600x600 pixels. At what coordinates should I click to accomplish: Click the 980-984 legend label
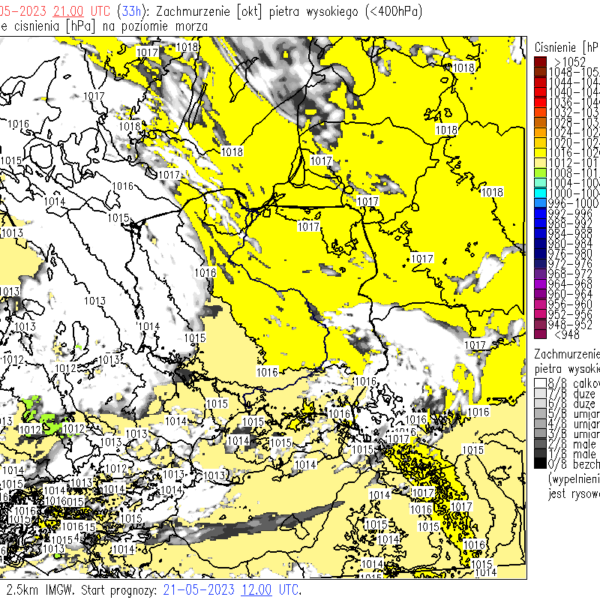570,244
